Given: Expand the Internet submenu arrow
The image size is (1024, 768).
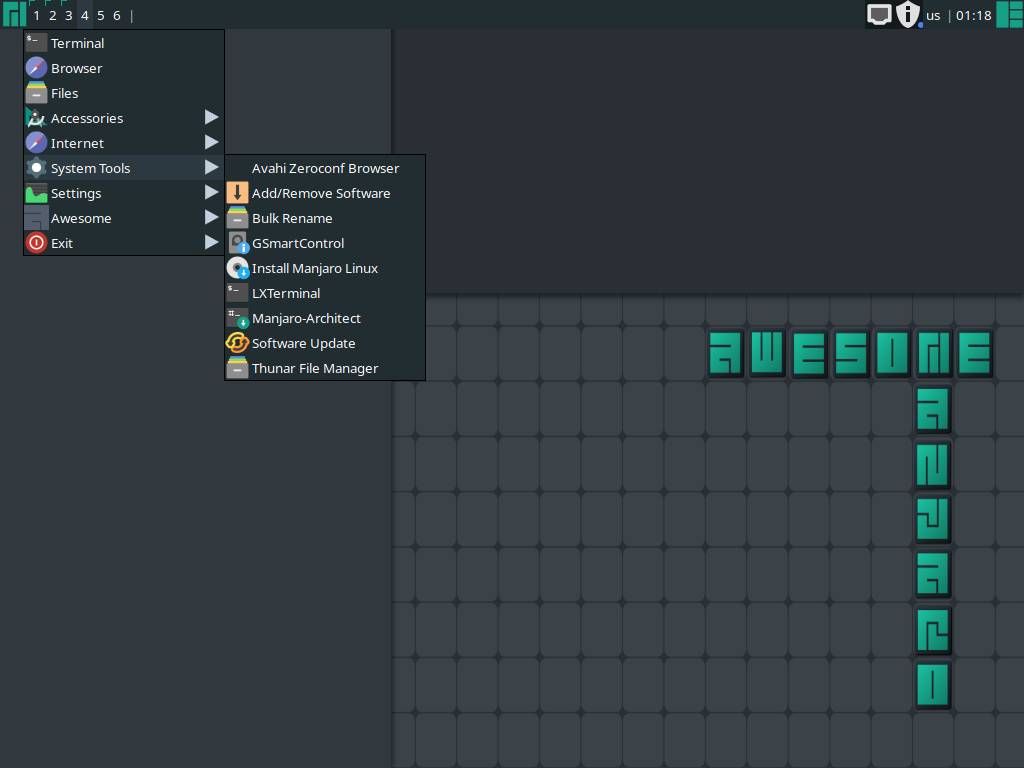Looking at the screenshot, I should (211, 143).
